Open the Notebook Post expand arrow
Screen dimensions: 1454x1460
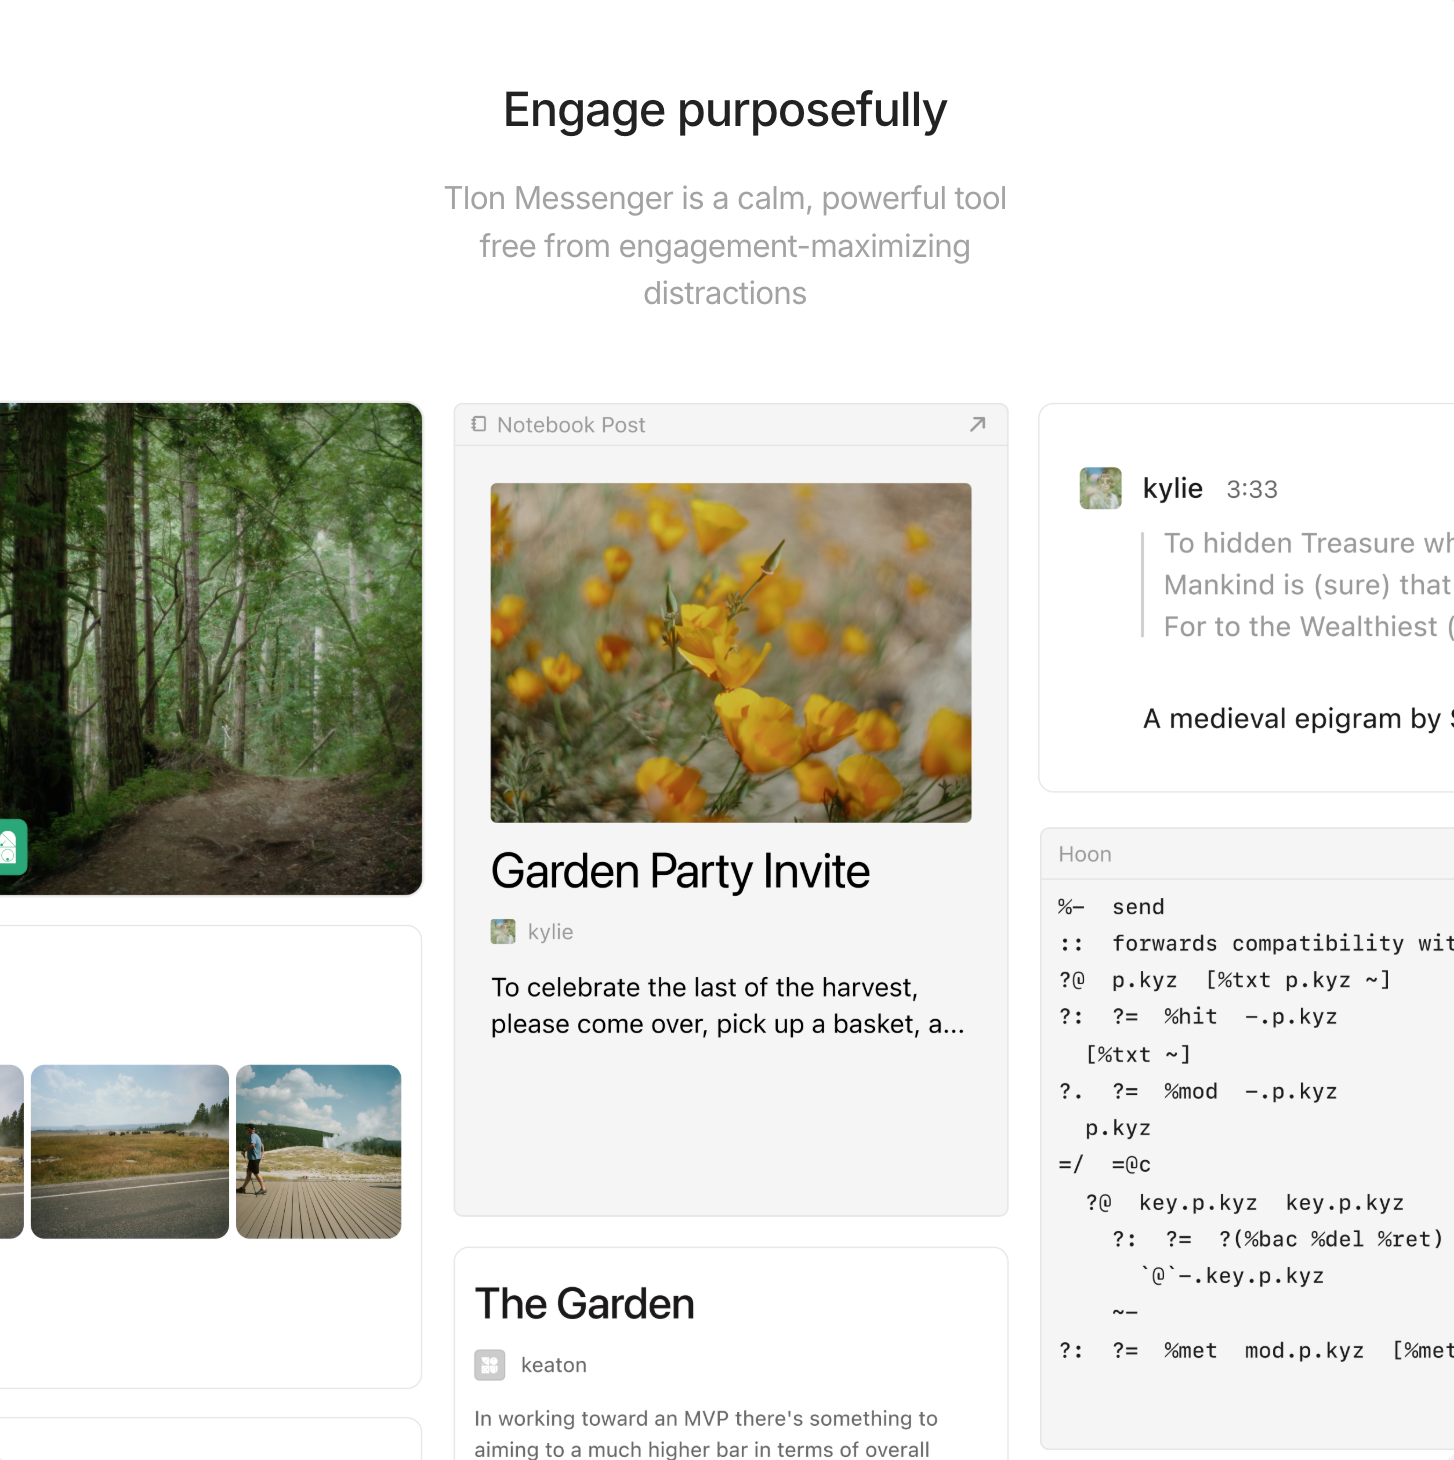click(x=977, y=424)
